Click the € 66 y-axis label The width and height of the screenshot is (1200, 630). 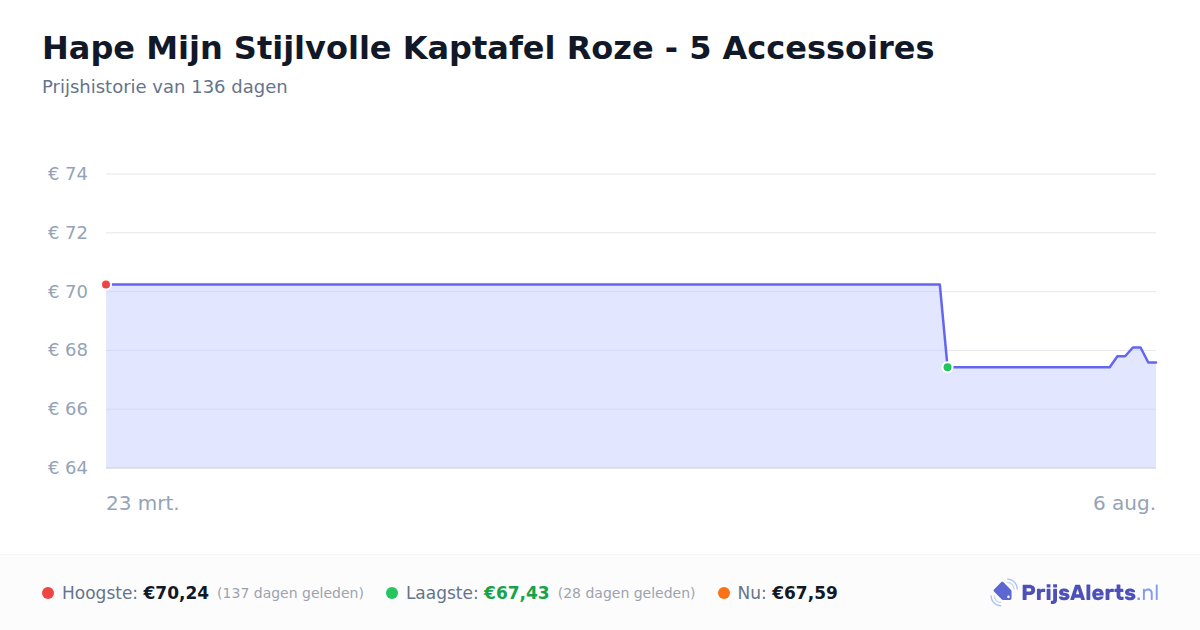coord(68,409)
